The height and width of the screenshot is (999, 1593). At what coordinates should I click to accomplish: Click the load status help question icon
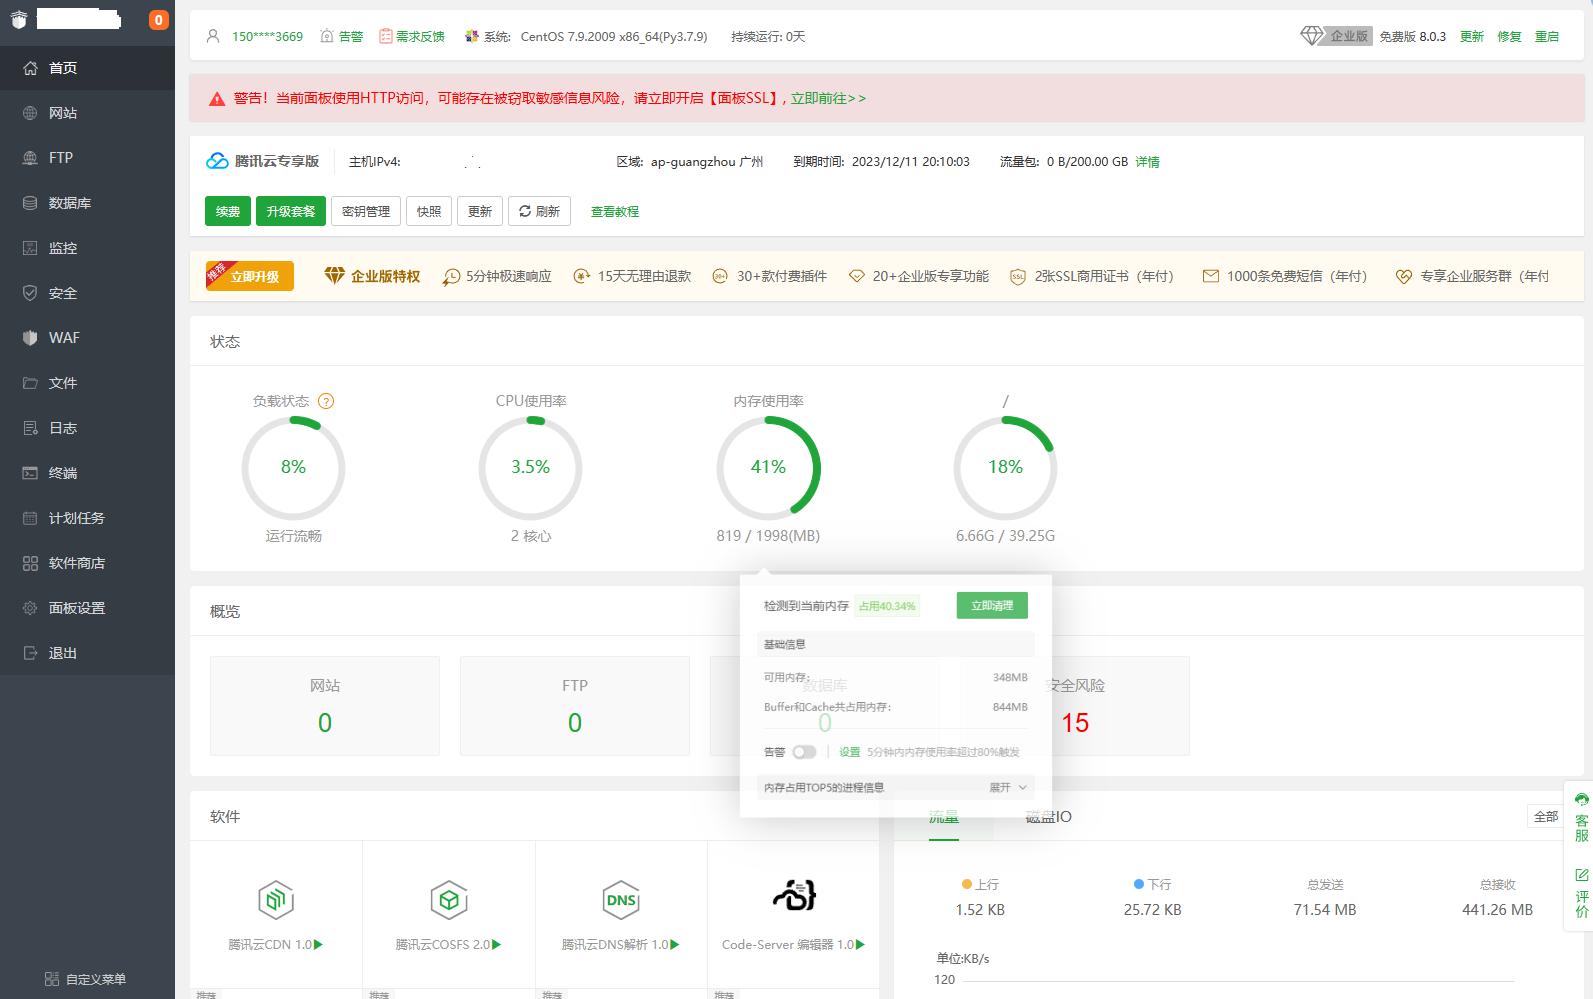[x=326, y=401]
